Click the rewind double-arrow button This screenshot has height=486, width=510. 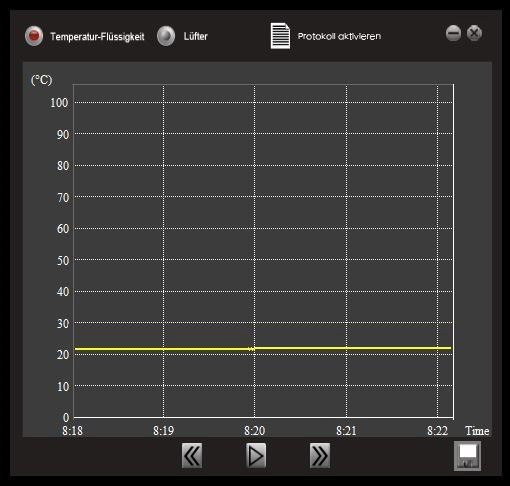tap(192, 455)
